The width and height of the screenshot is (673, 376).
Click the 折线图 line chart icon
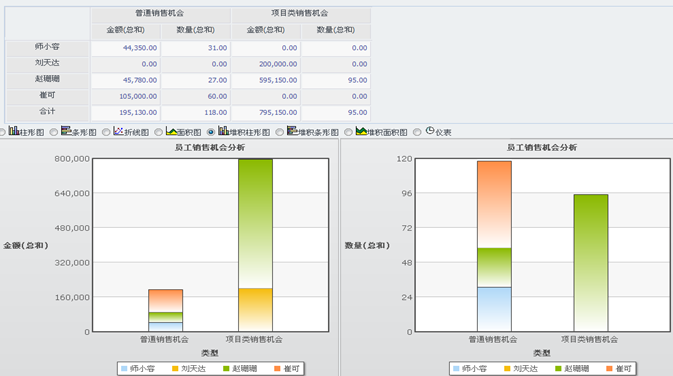[118, 131]
